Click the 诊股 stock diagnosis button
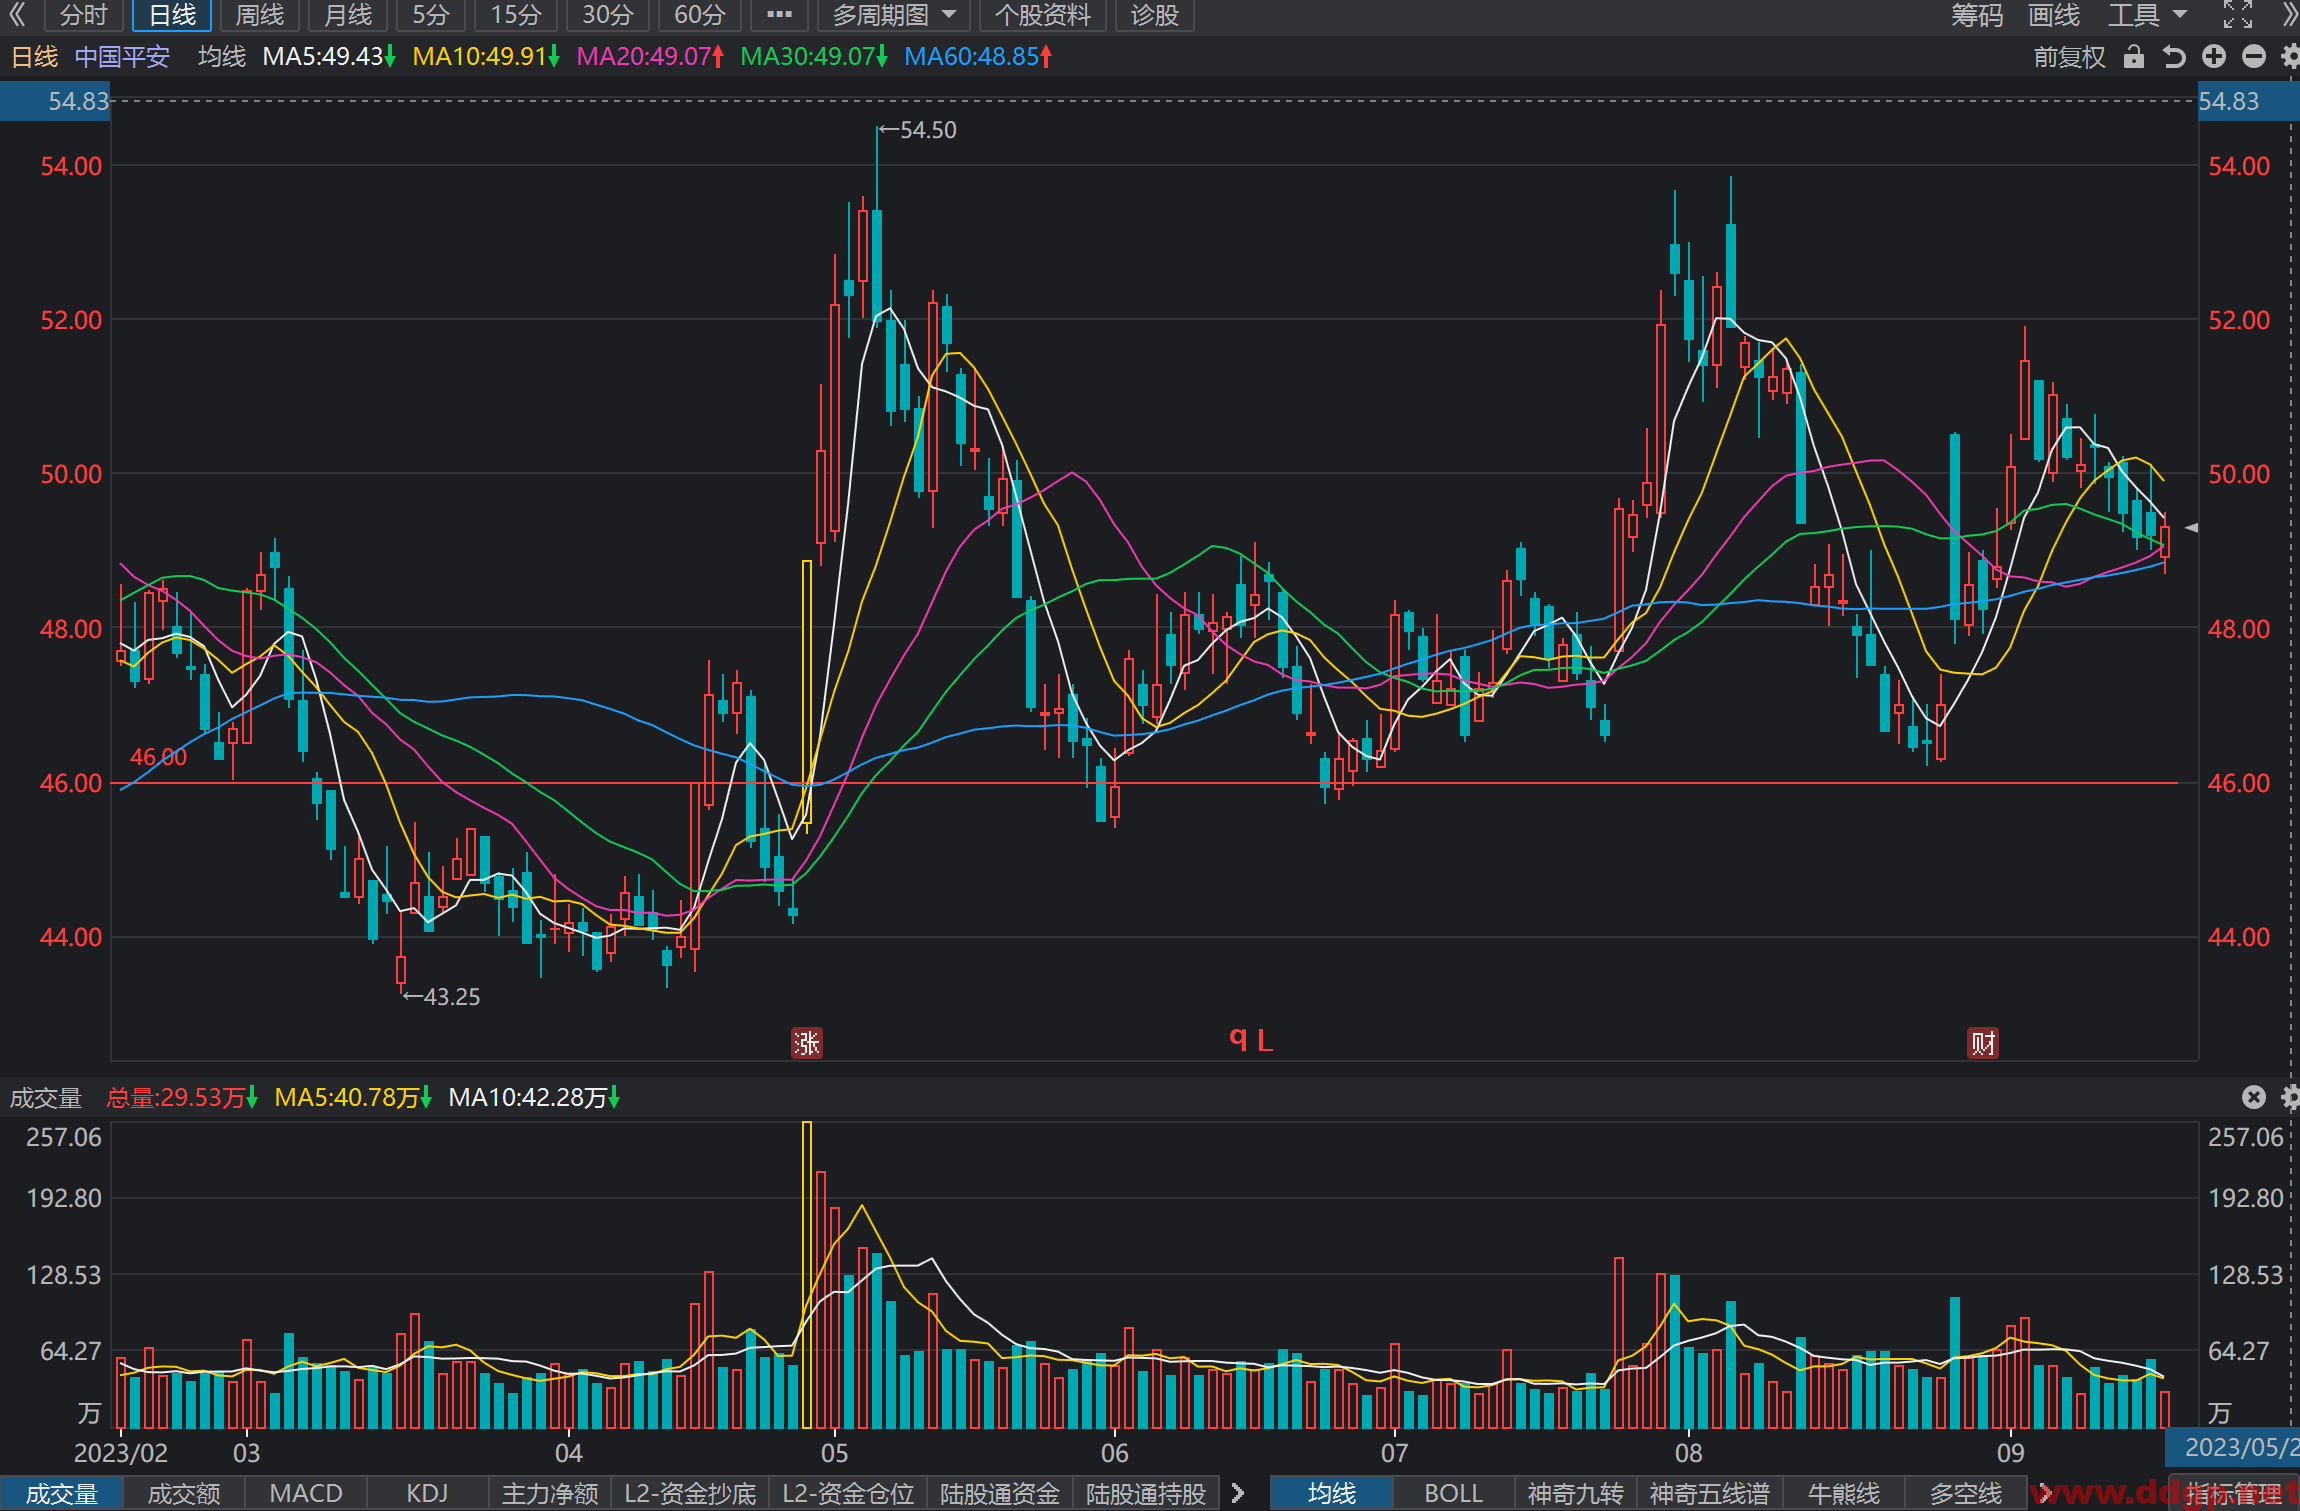 [x=1154, y=15]
